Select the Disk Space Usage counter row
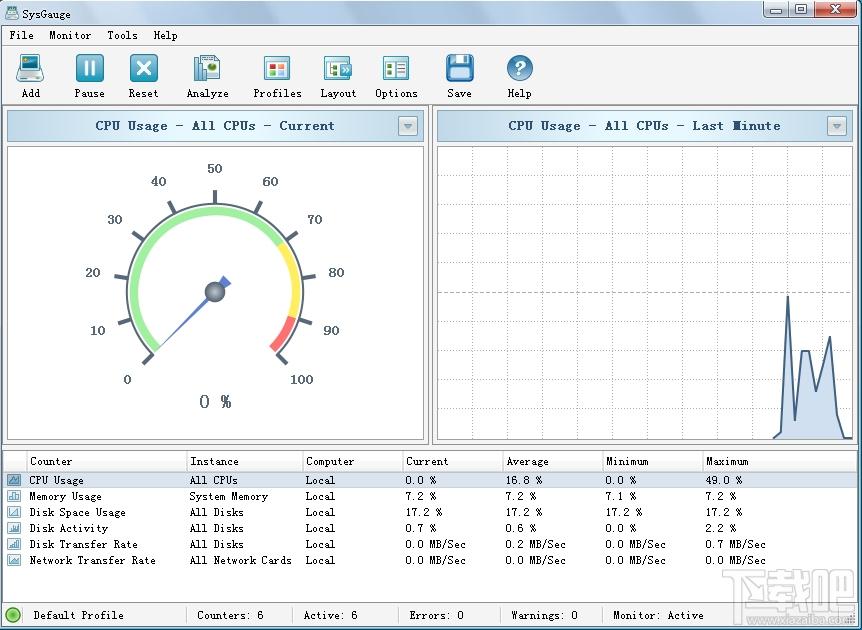The width and height of the screenshot is (862, 630). [x=431, y=512]
